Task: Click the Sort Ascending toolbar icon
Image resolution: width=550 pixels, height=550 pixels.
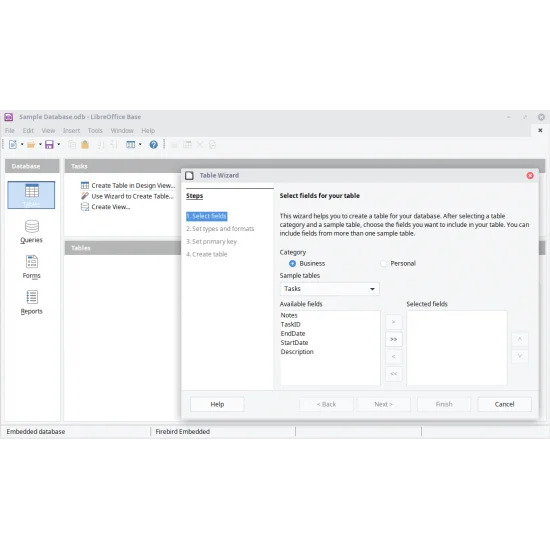Action: point(100,145)
